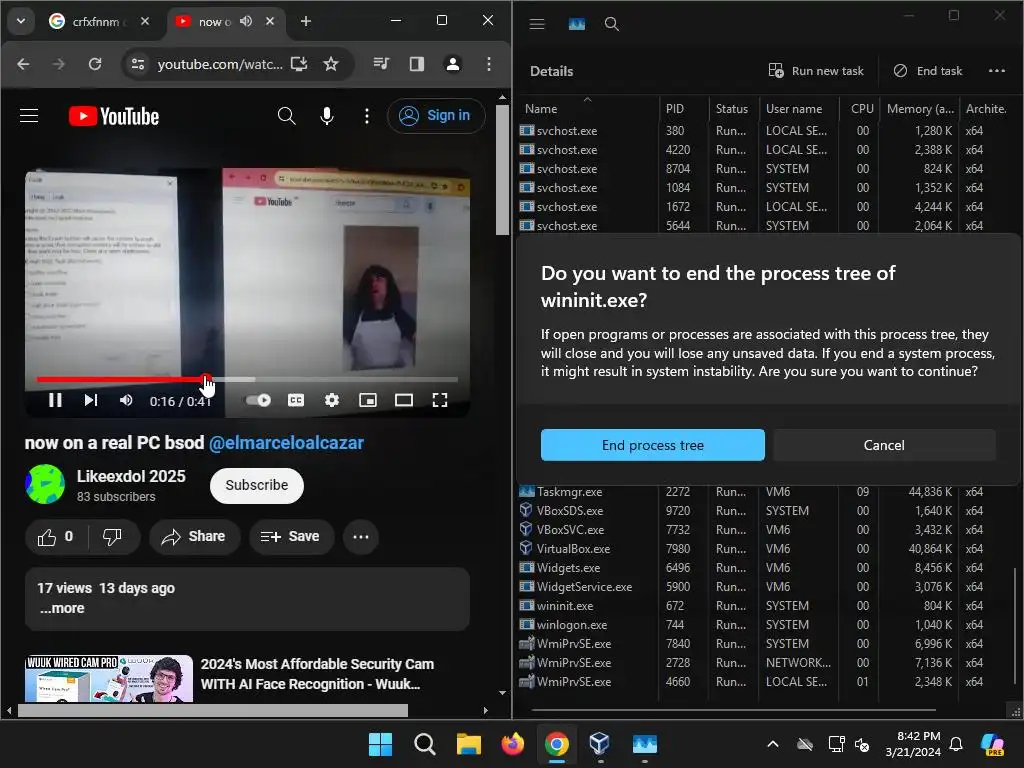1024x768 pixels.
Task: Sort by PID column header
Action: [x=683, y=109]
